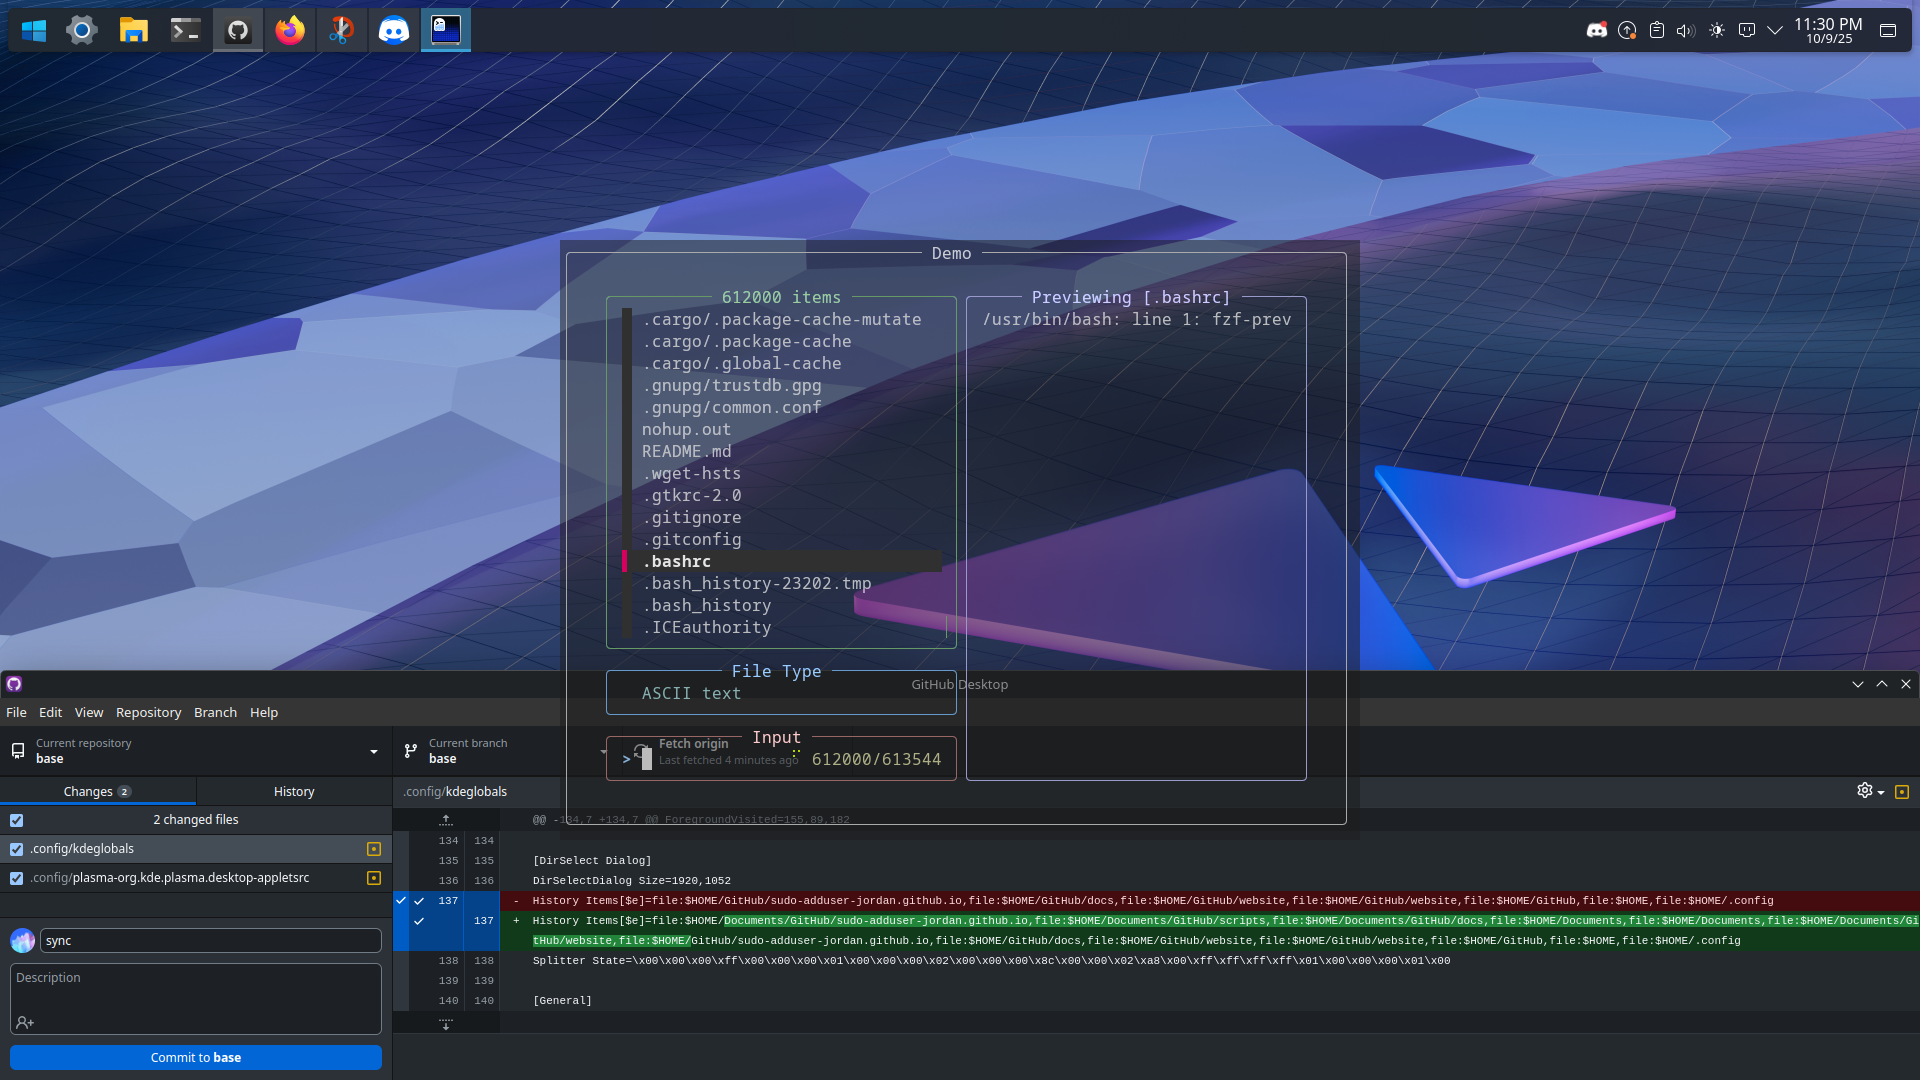Click the expand-down diff lines arrow icon
The width and height of the screenshot is (1920, 1080).
point(446,1023)
